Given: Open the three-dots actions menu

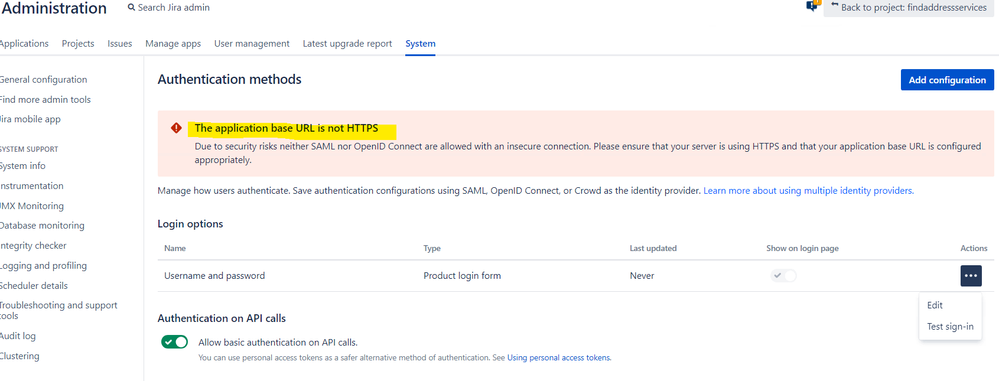Looking at the screenshot, I should point(971,276).
